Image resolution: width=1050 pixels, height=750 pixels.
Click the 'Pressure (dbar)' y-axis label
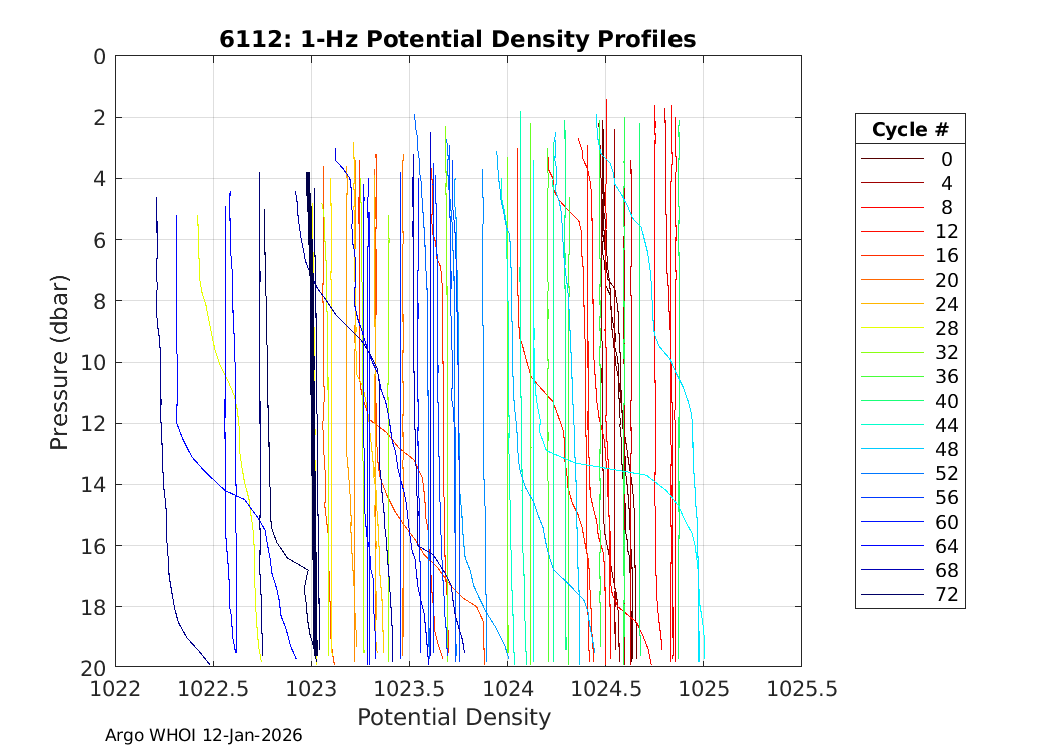pos(60,361)
